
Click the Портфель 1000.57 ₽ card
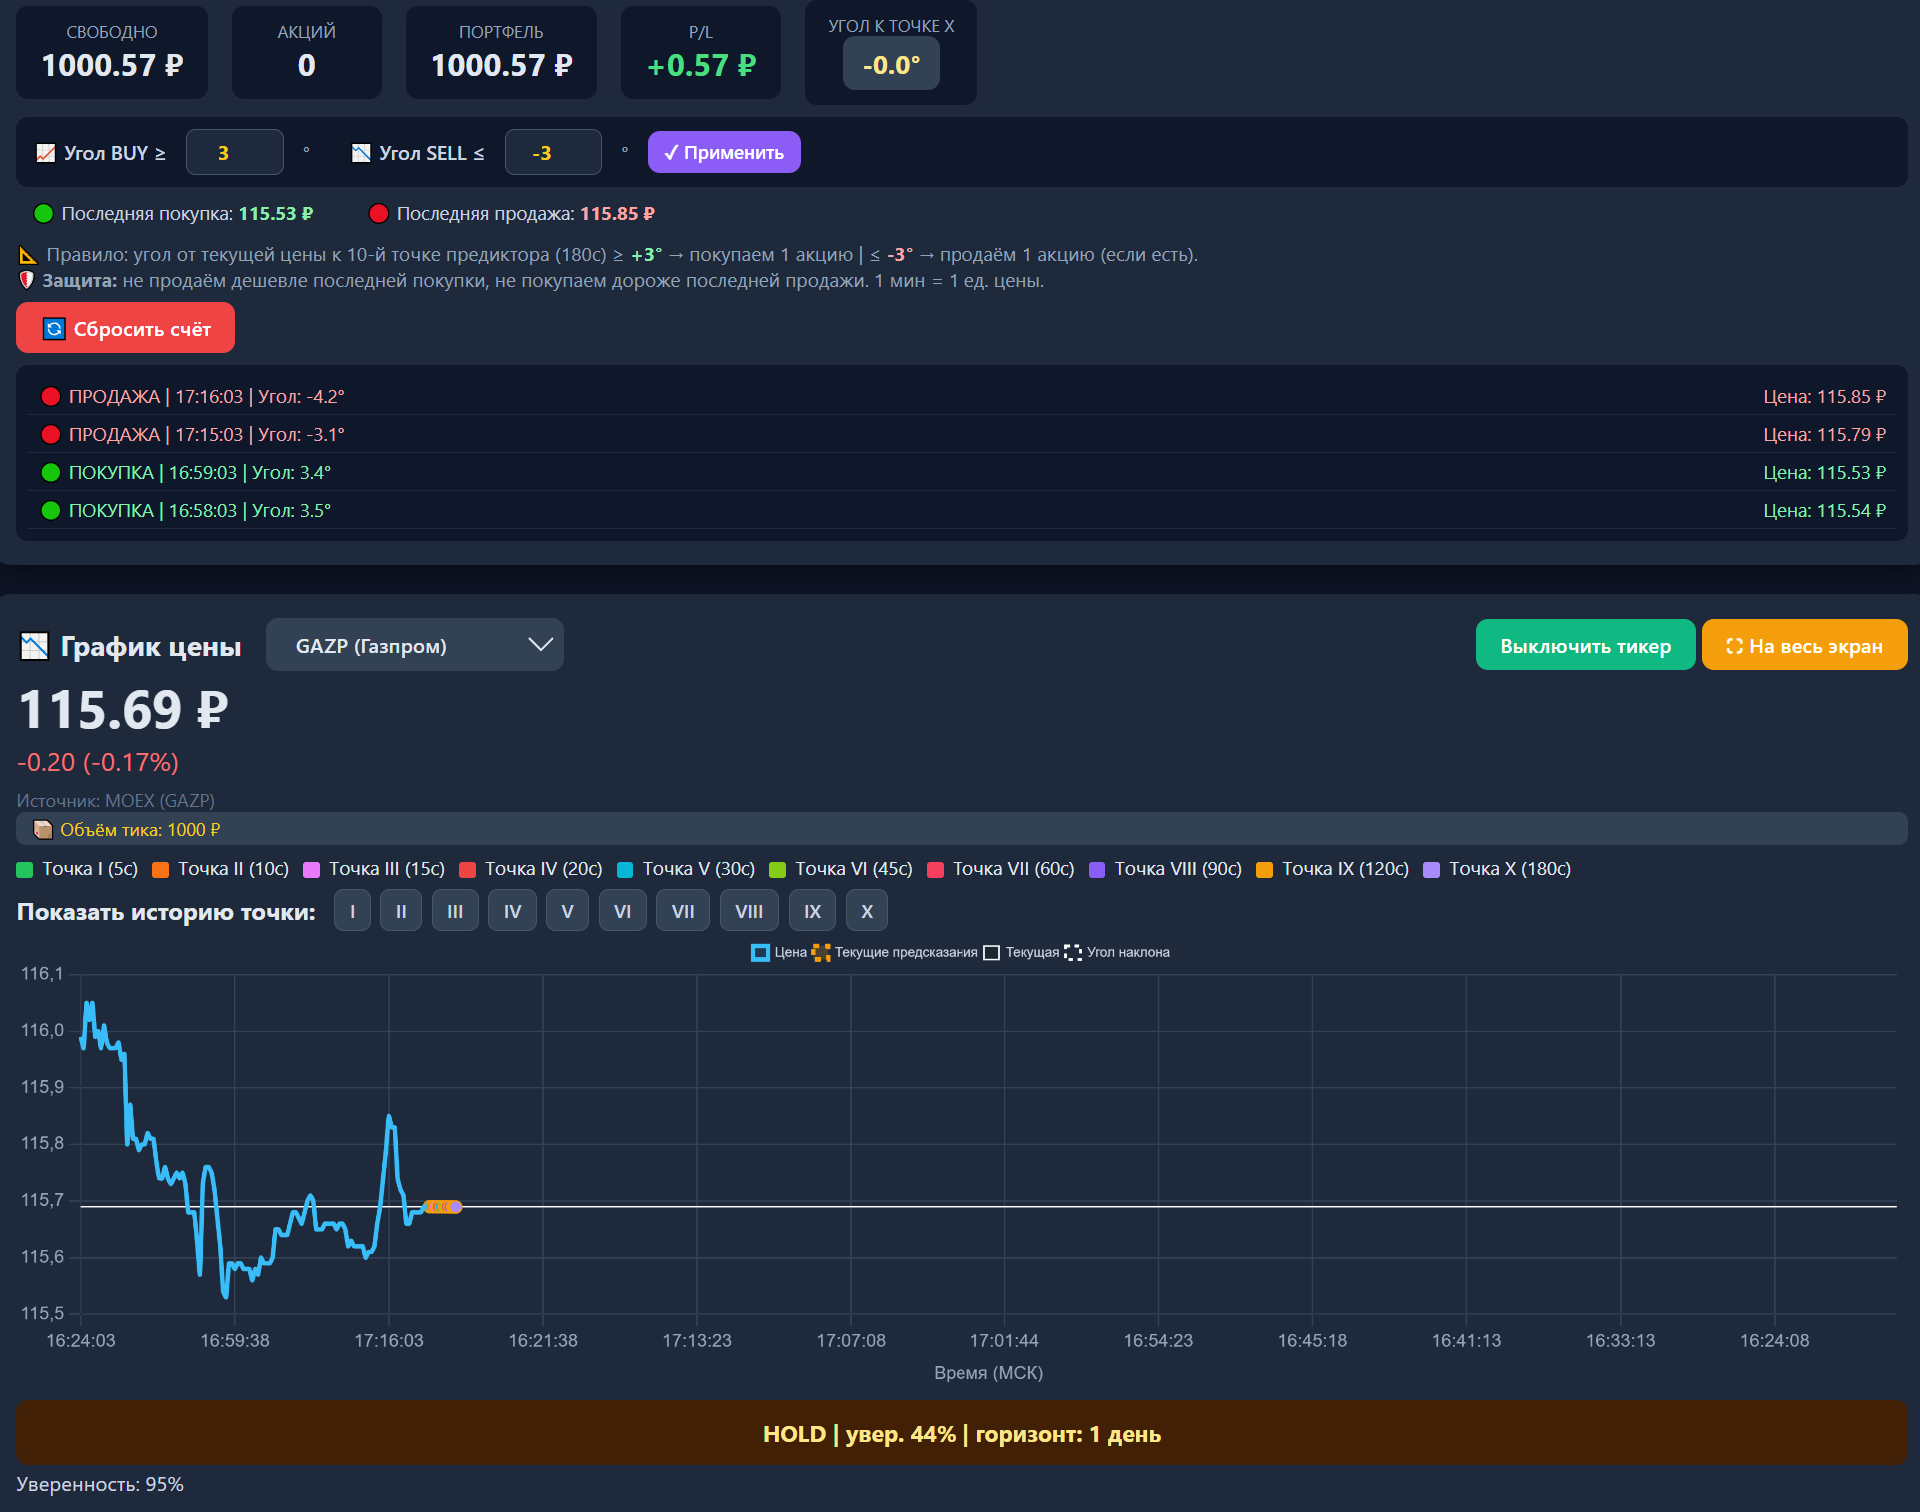tap(501, 52)
